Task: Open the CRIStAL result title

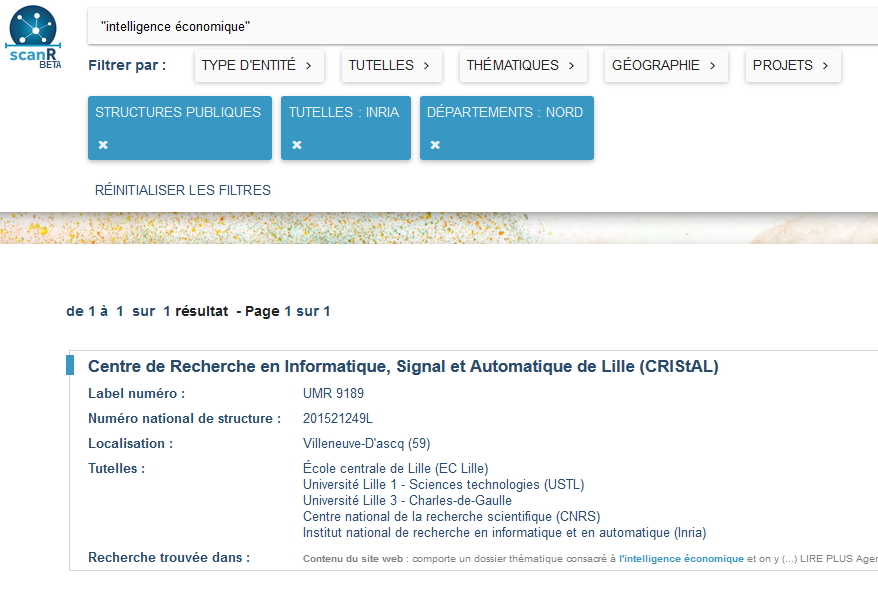Action: coord(403,366)
